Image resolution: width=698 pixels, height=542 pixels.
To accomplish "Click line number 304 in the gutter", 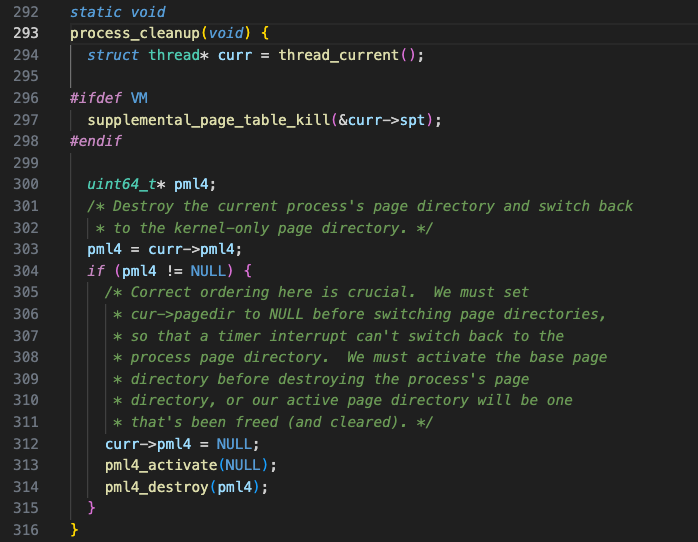I will 26,271.
